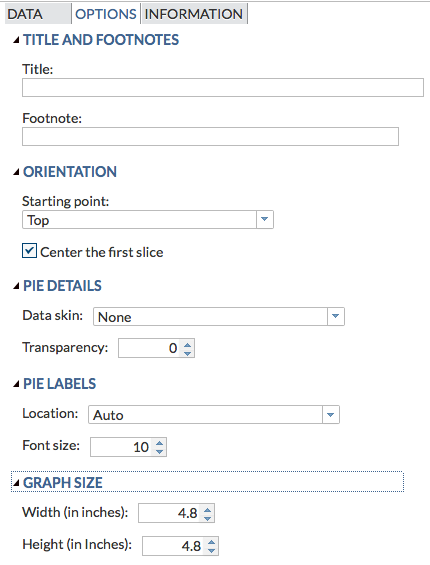Open the INFORMATION tab
Image resolution: width=430 pixels, height=565 pixels.
194,14
